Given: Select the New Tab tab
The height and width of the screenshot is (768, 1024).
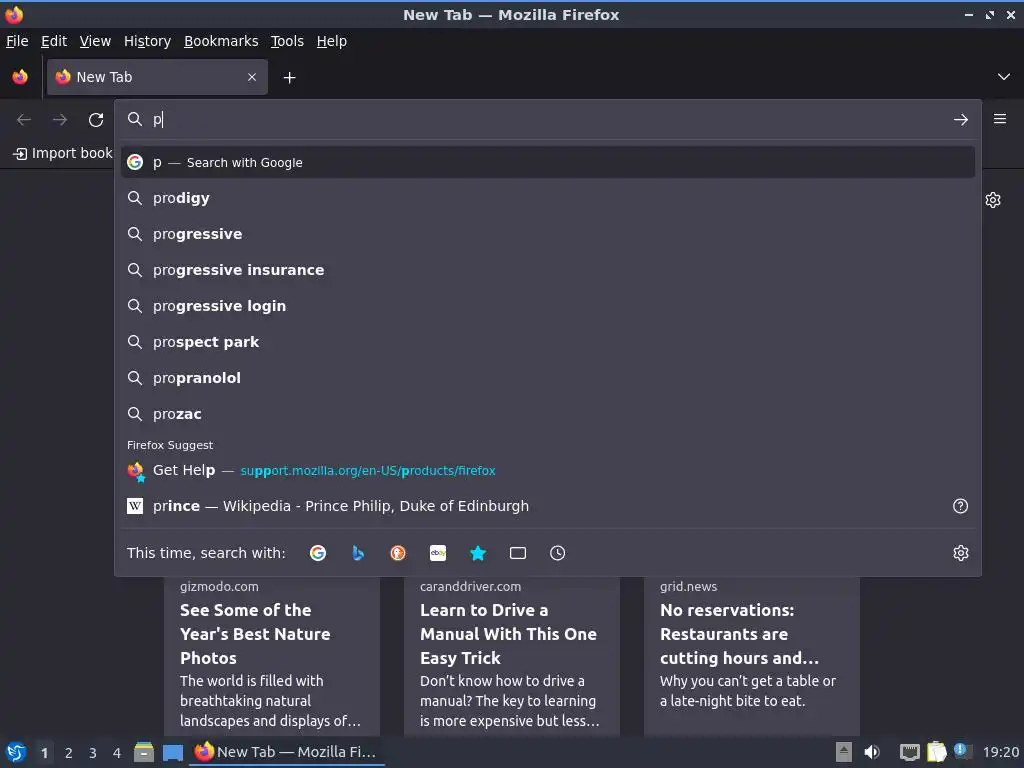Looking at the screenshot, I should [x=157, y=77].
